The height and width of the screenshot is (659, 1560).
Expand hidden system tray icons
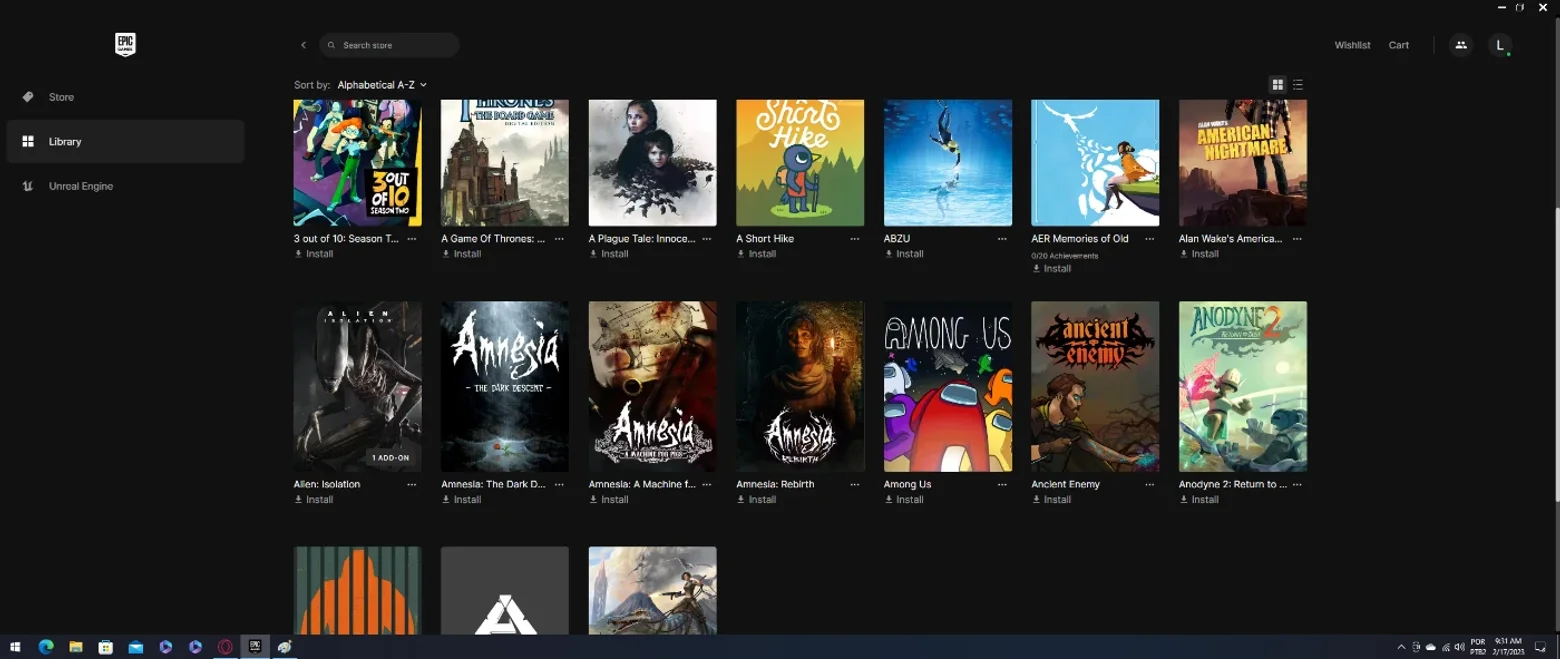(1401, 647)
